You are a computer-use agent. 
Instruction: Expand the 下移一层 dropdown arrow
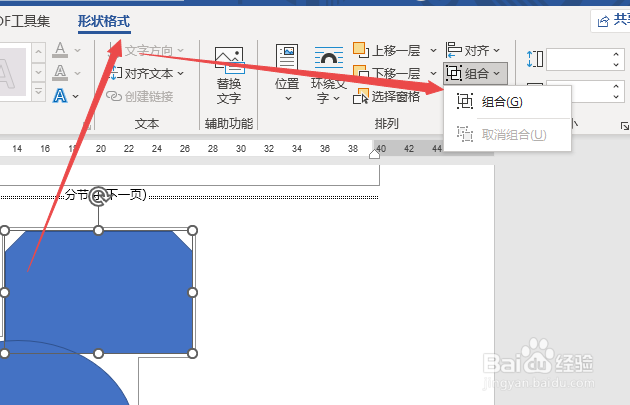433,73
